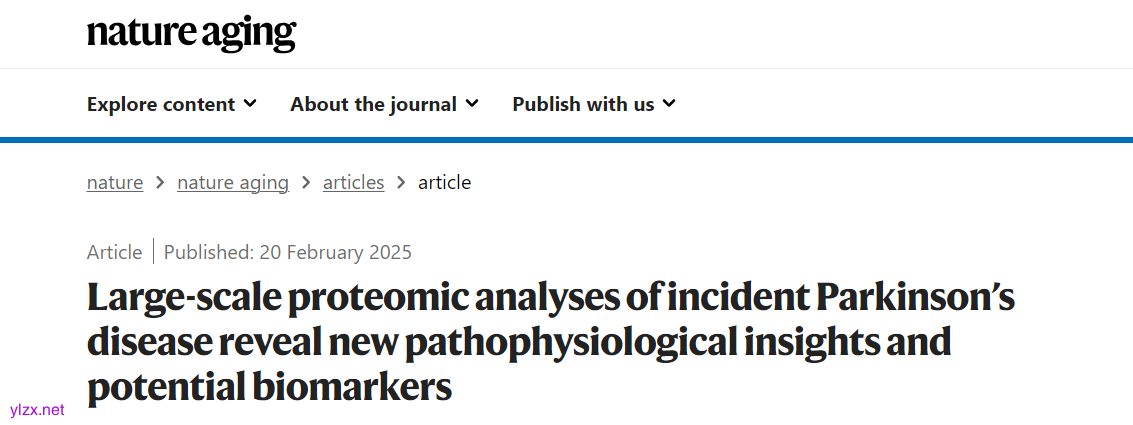Expand the Publish with us chevron
1133x425 pixels.
coord(669,103)
